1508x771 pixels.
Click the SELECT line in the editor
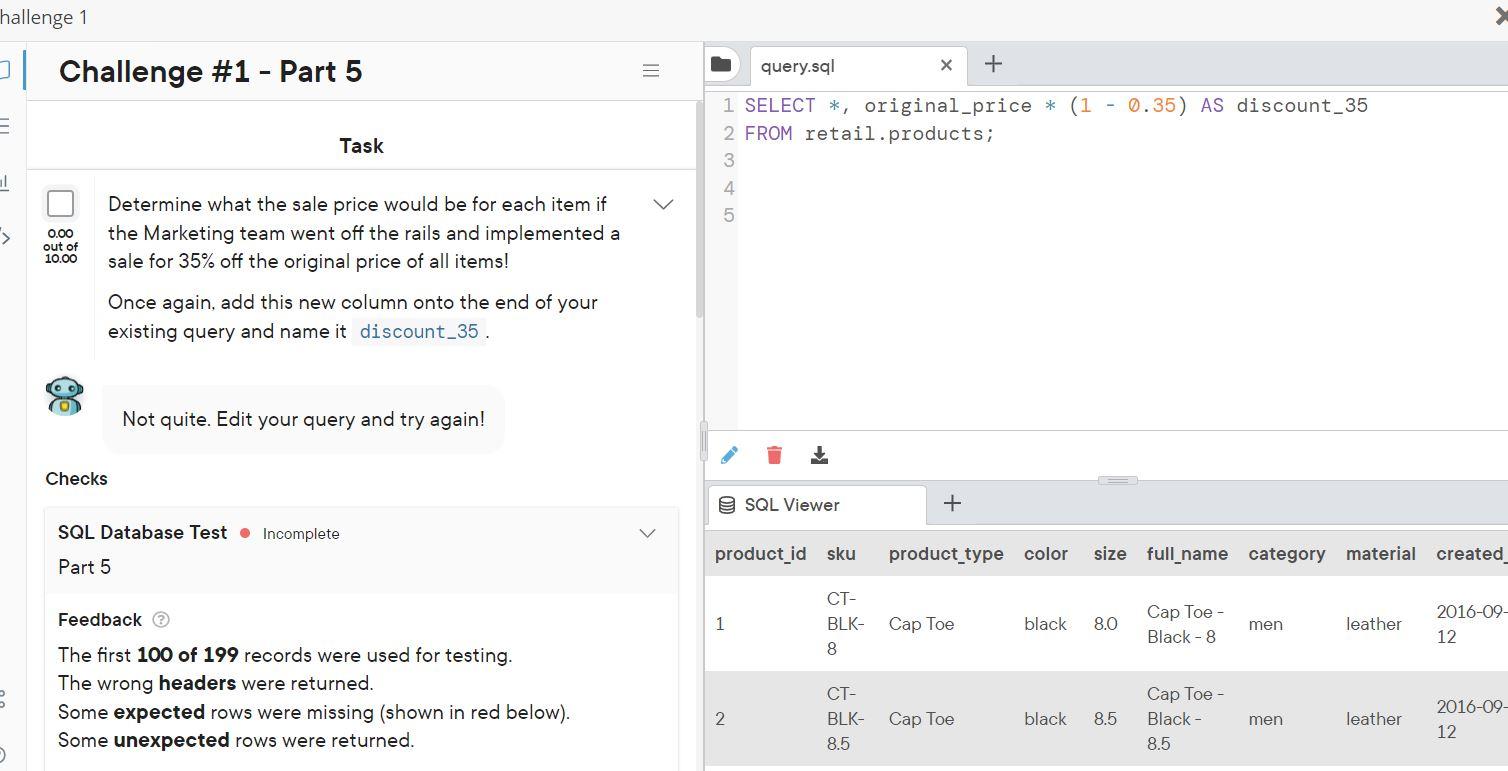[x=1056, y=106]
